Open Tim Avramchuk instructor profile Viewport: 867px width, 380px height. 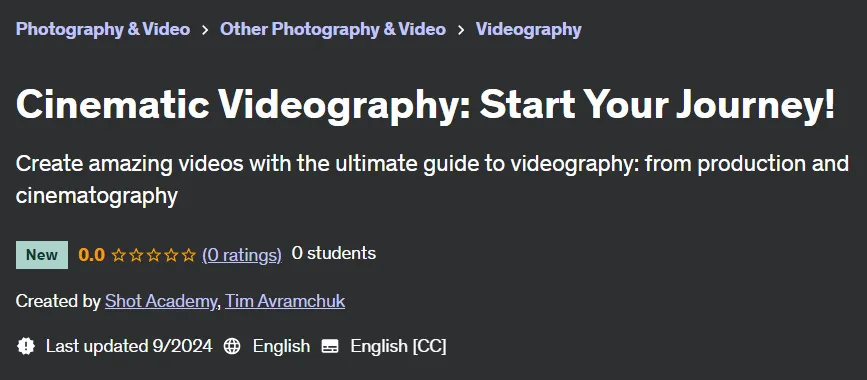(285, 301)
